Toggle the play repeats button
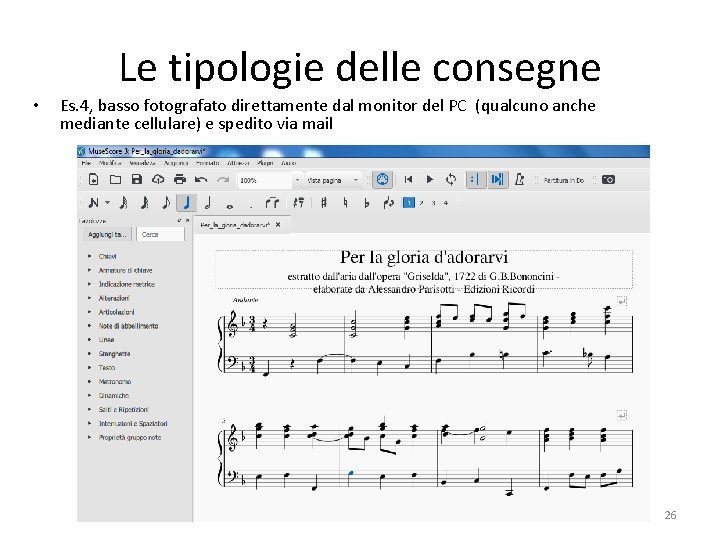Viewport: 720px width, 540px height. click(475, 180)
